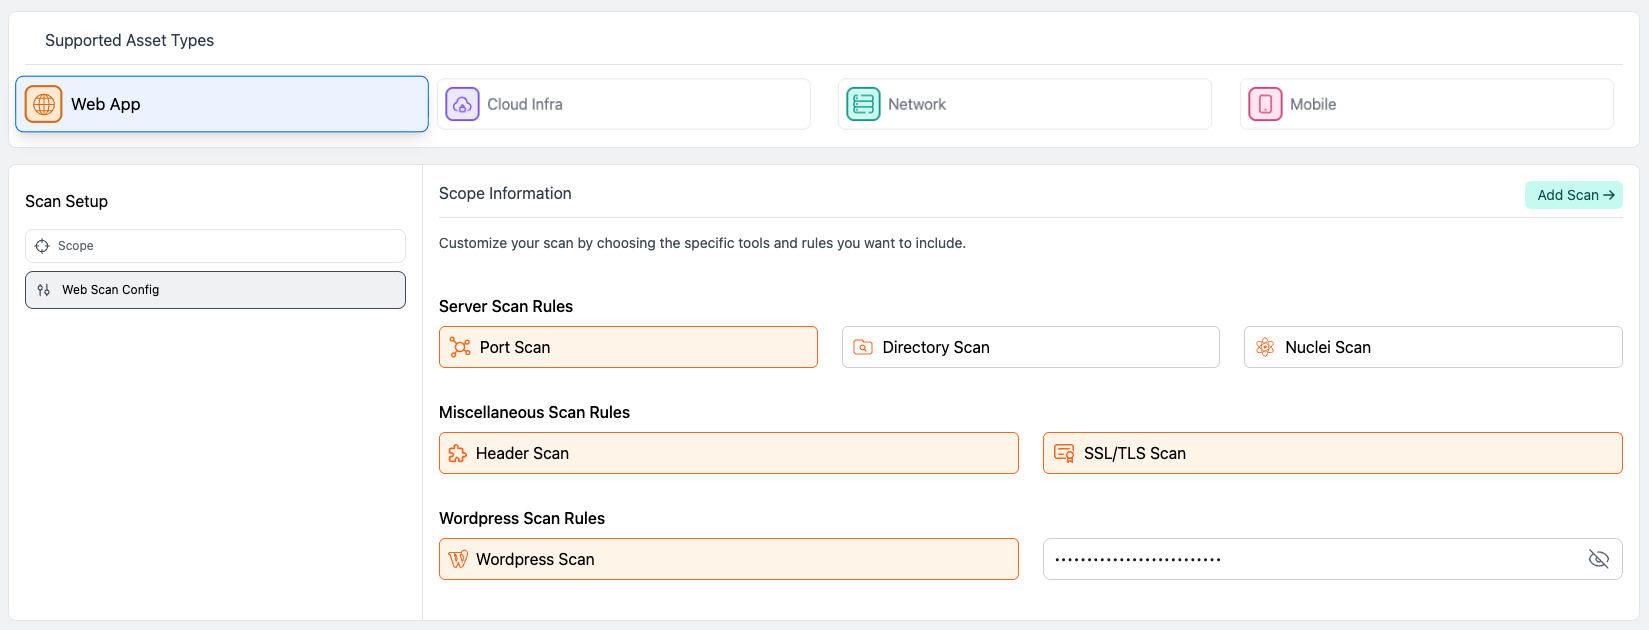Focus the masked Wordpress token field
This screenshot has width=1649, height=630.
(1310, 559)
